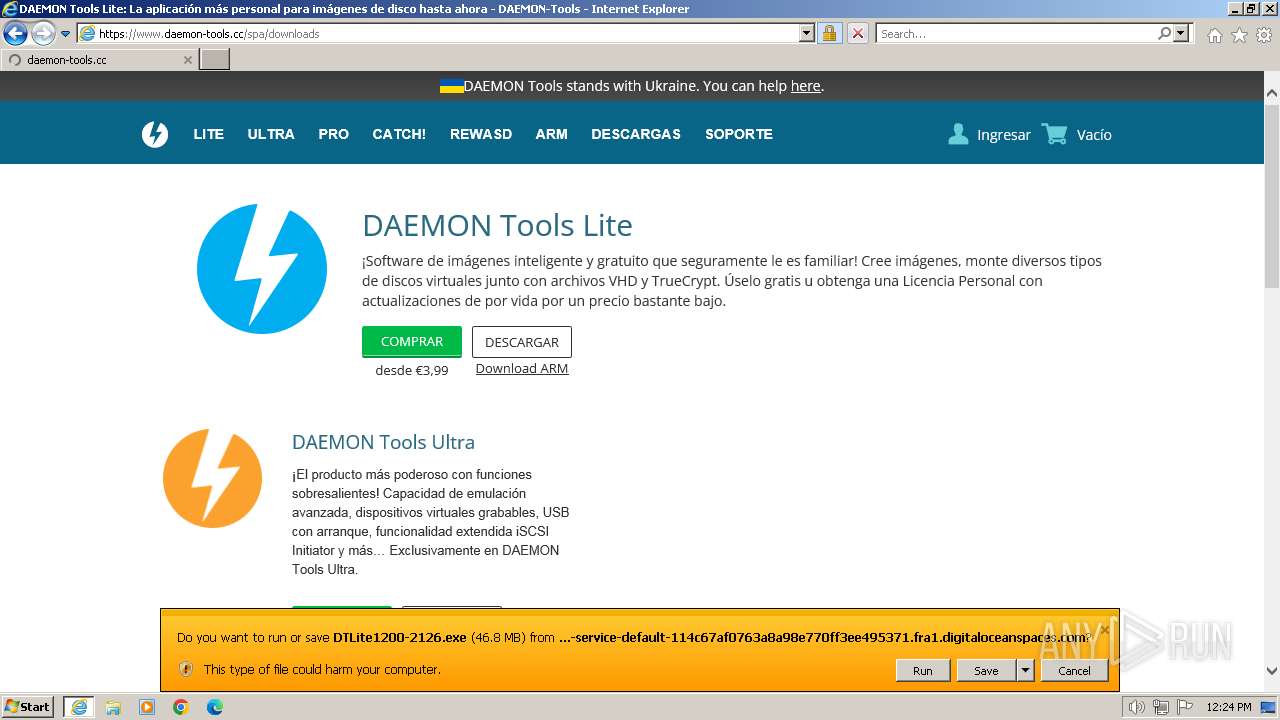Click the 12:24 PM system clock
1280x720 pixels.
click(x=1229, y=707)
